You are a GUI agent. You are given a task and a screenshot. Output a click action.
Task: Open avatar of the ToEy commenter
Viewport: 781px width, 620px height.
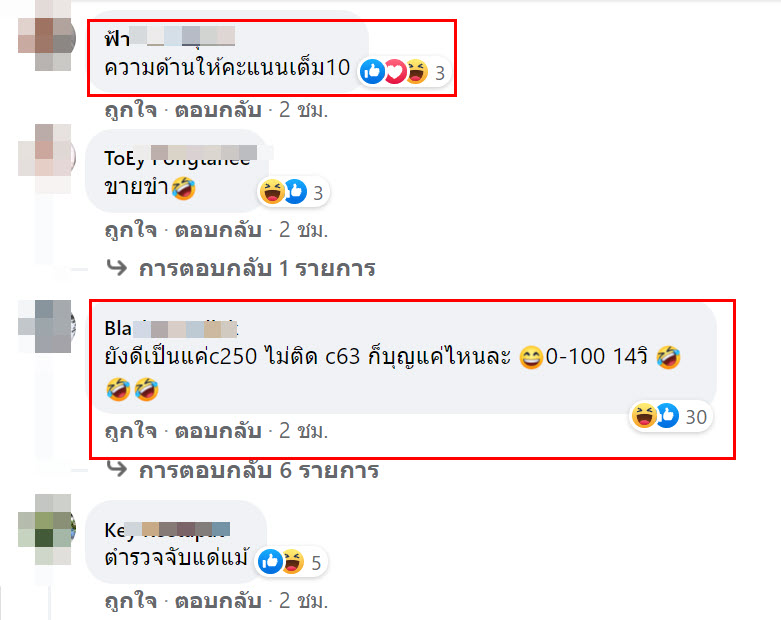tap(47, 158)
